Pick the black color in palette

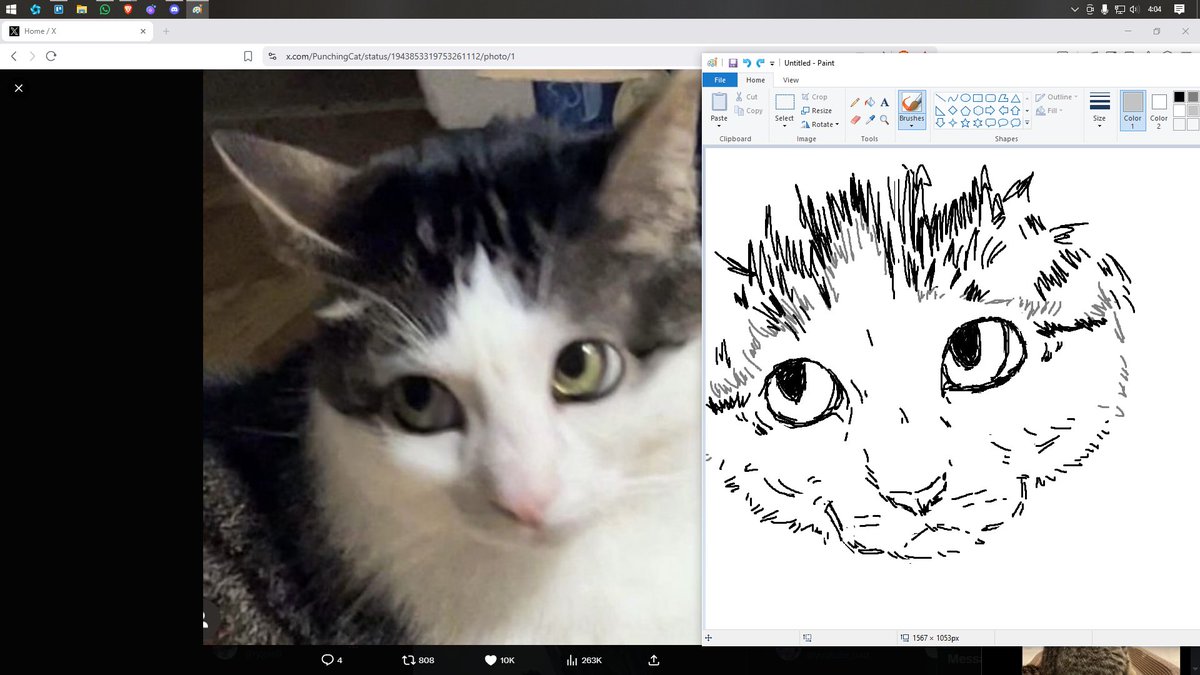[1180, 97]
